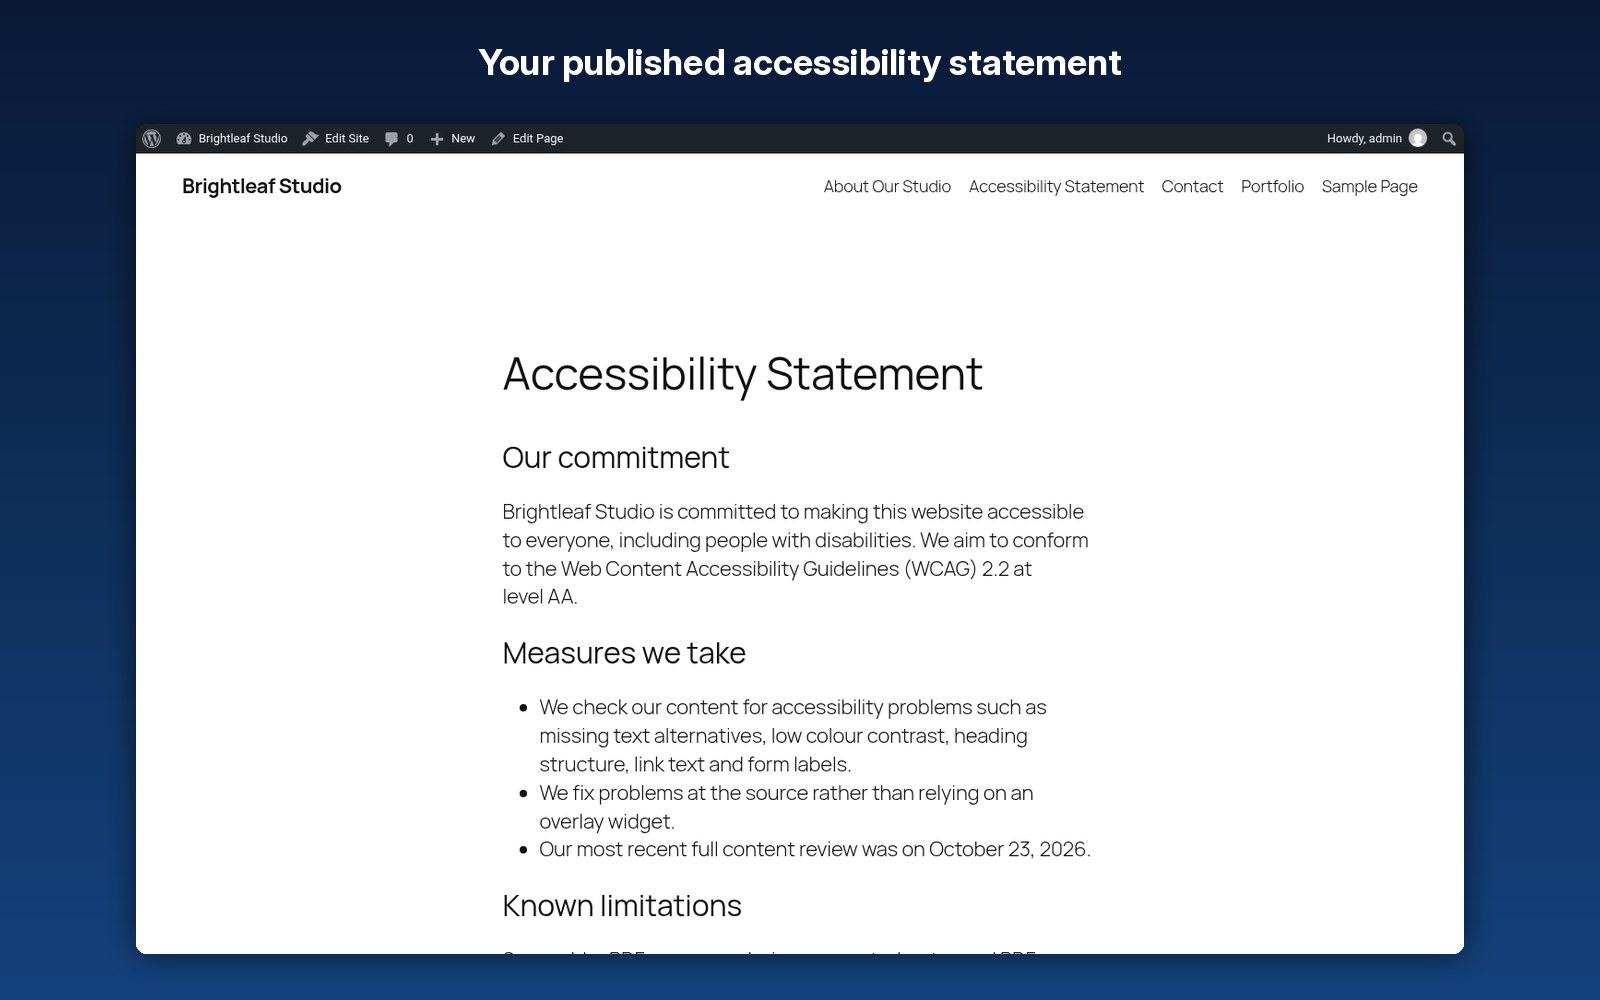Click the dashboard icon beside Brightleaf Studio
The width and height of the screenshot is (1600, 1000).
(x=184, y=139)
